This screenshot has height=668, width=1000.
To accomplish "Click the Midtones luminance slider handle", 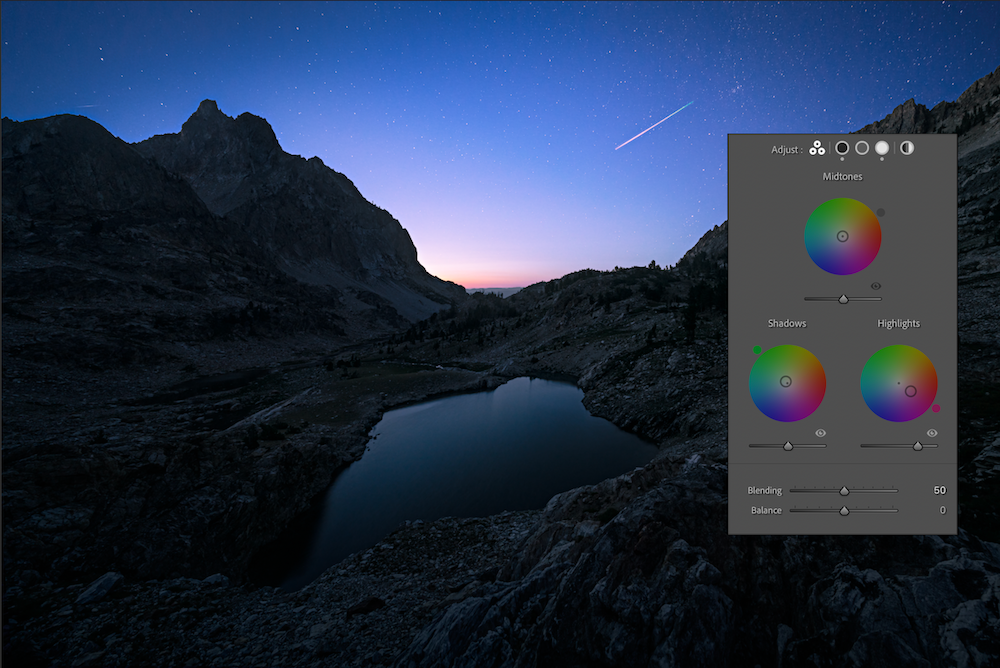I will click(843, 299).
